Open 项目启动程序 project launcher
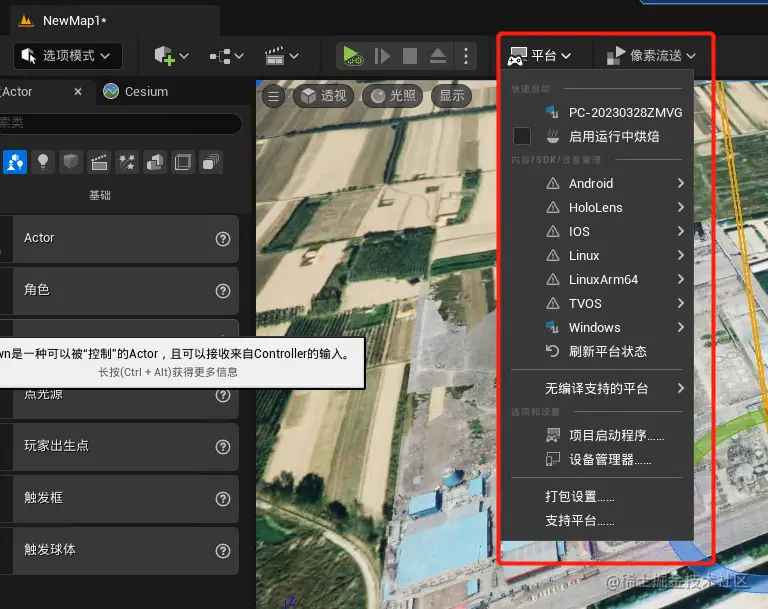 (597, 435)
